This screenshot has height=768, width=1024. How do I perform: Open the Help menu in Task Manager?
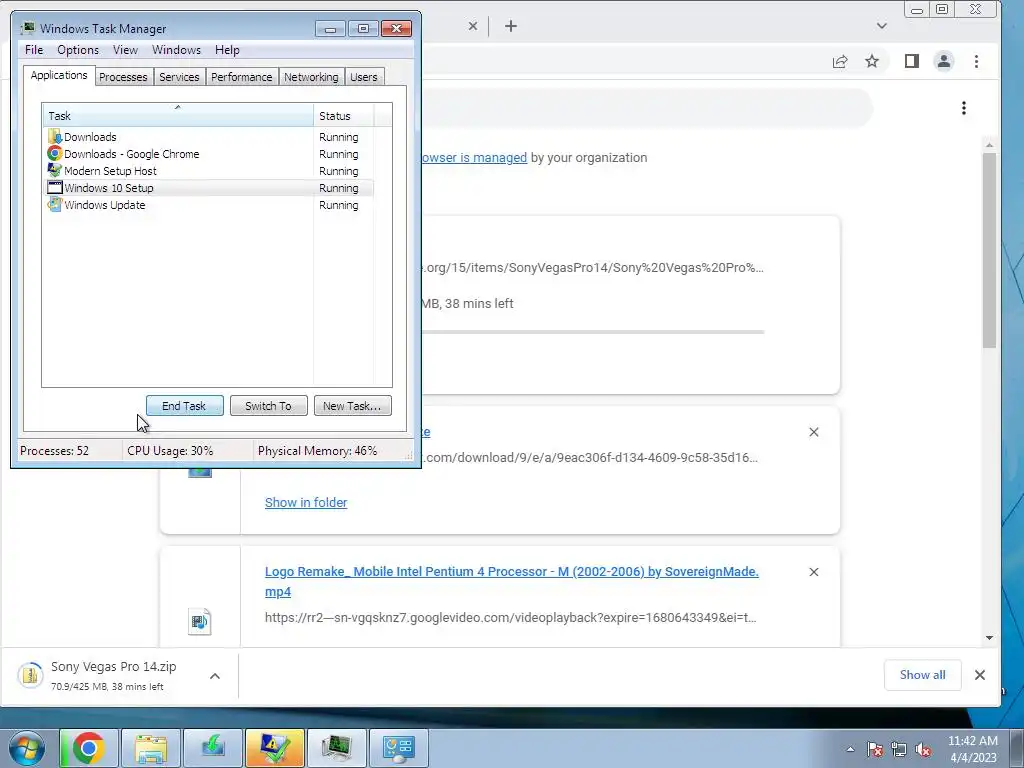click(x=227, y=50)
